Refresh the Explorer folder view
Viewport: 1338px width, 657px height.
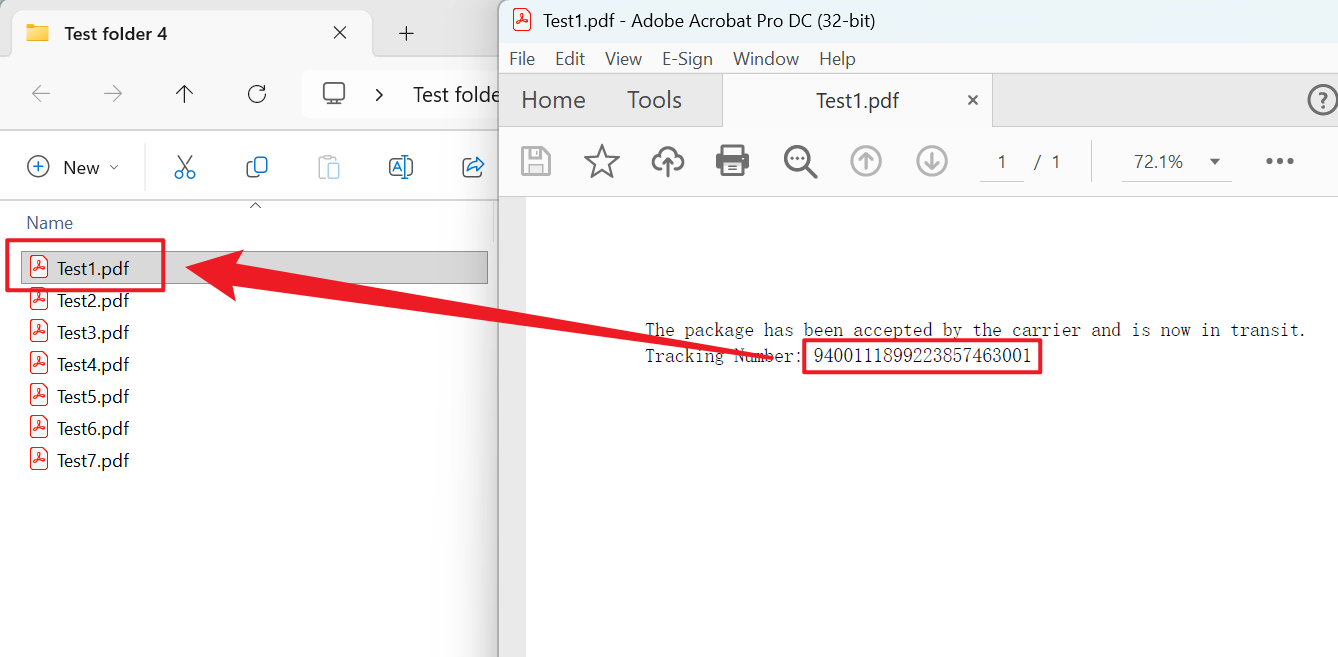tap(257, 94)
